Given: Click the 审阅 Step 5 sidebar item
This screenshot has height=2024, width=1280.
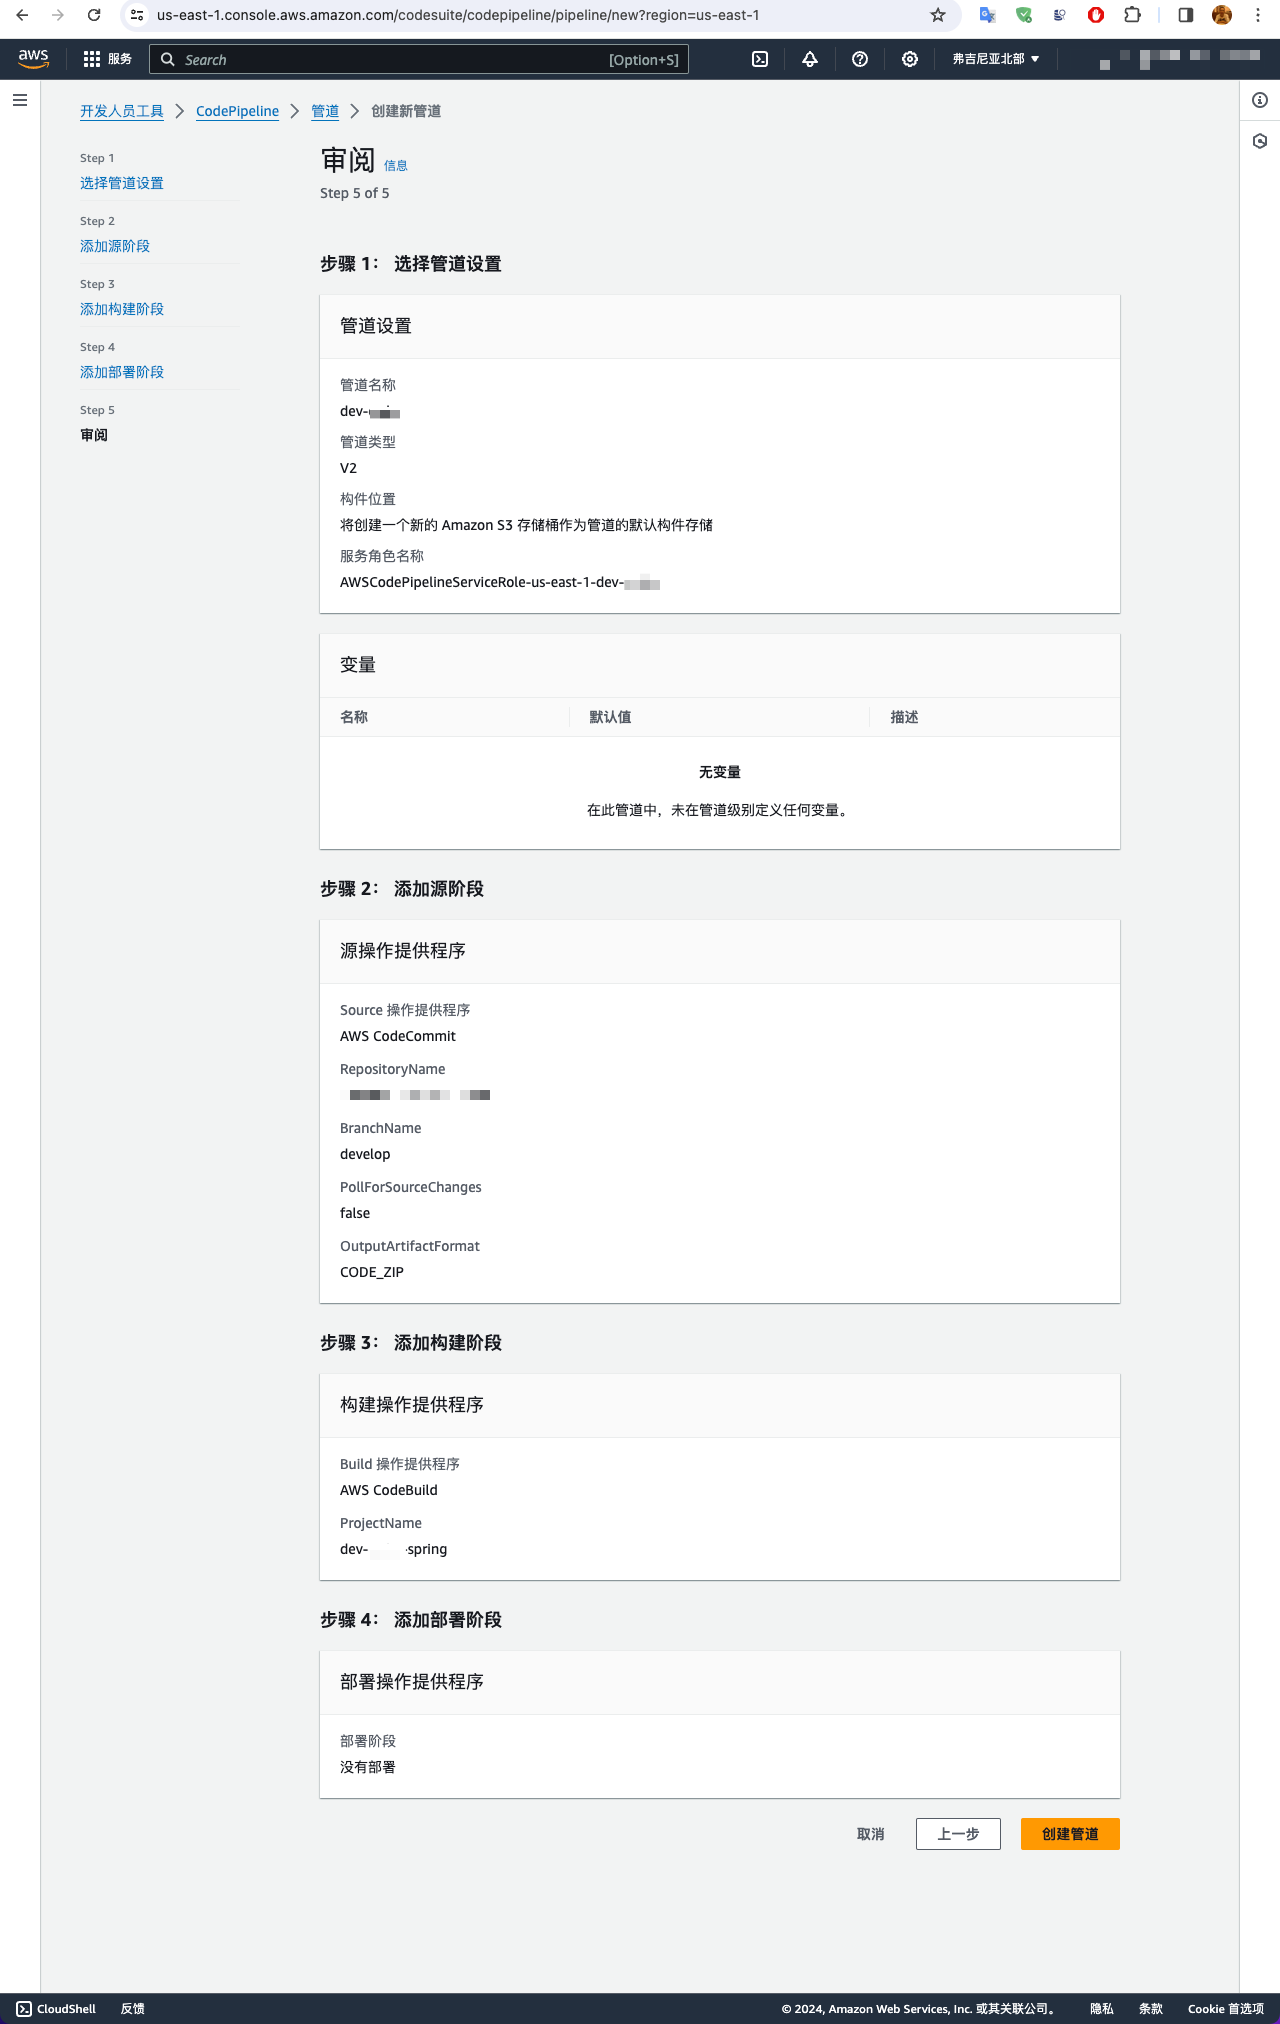Looking at the screenshot, I should [94, 435].
